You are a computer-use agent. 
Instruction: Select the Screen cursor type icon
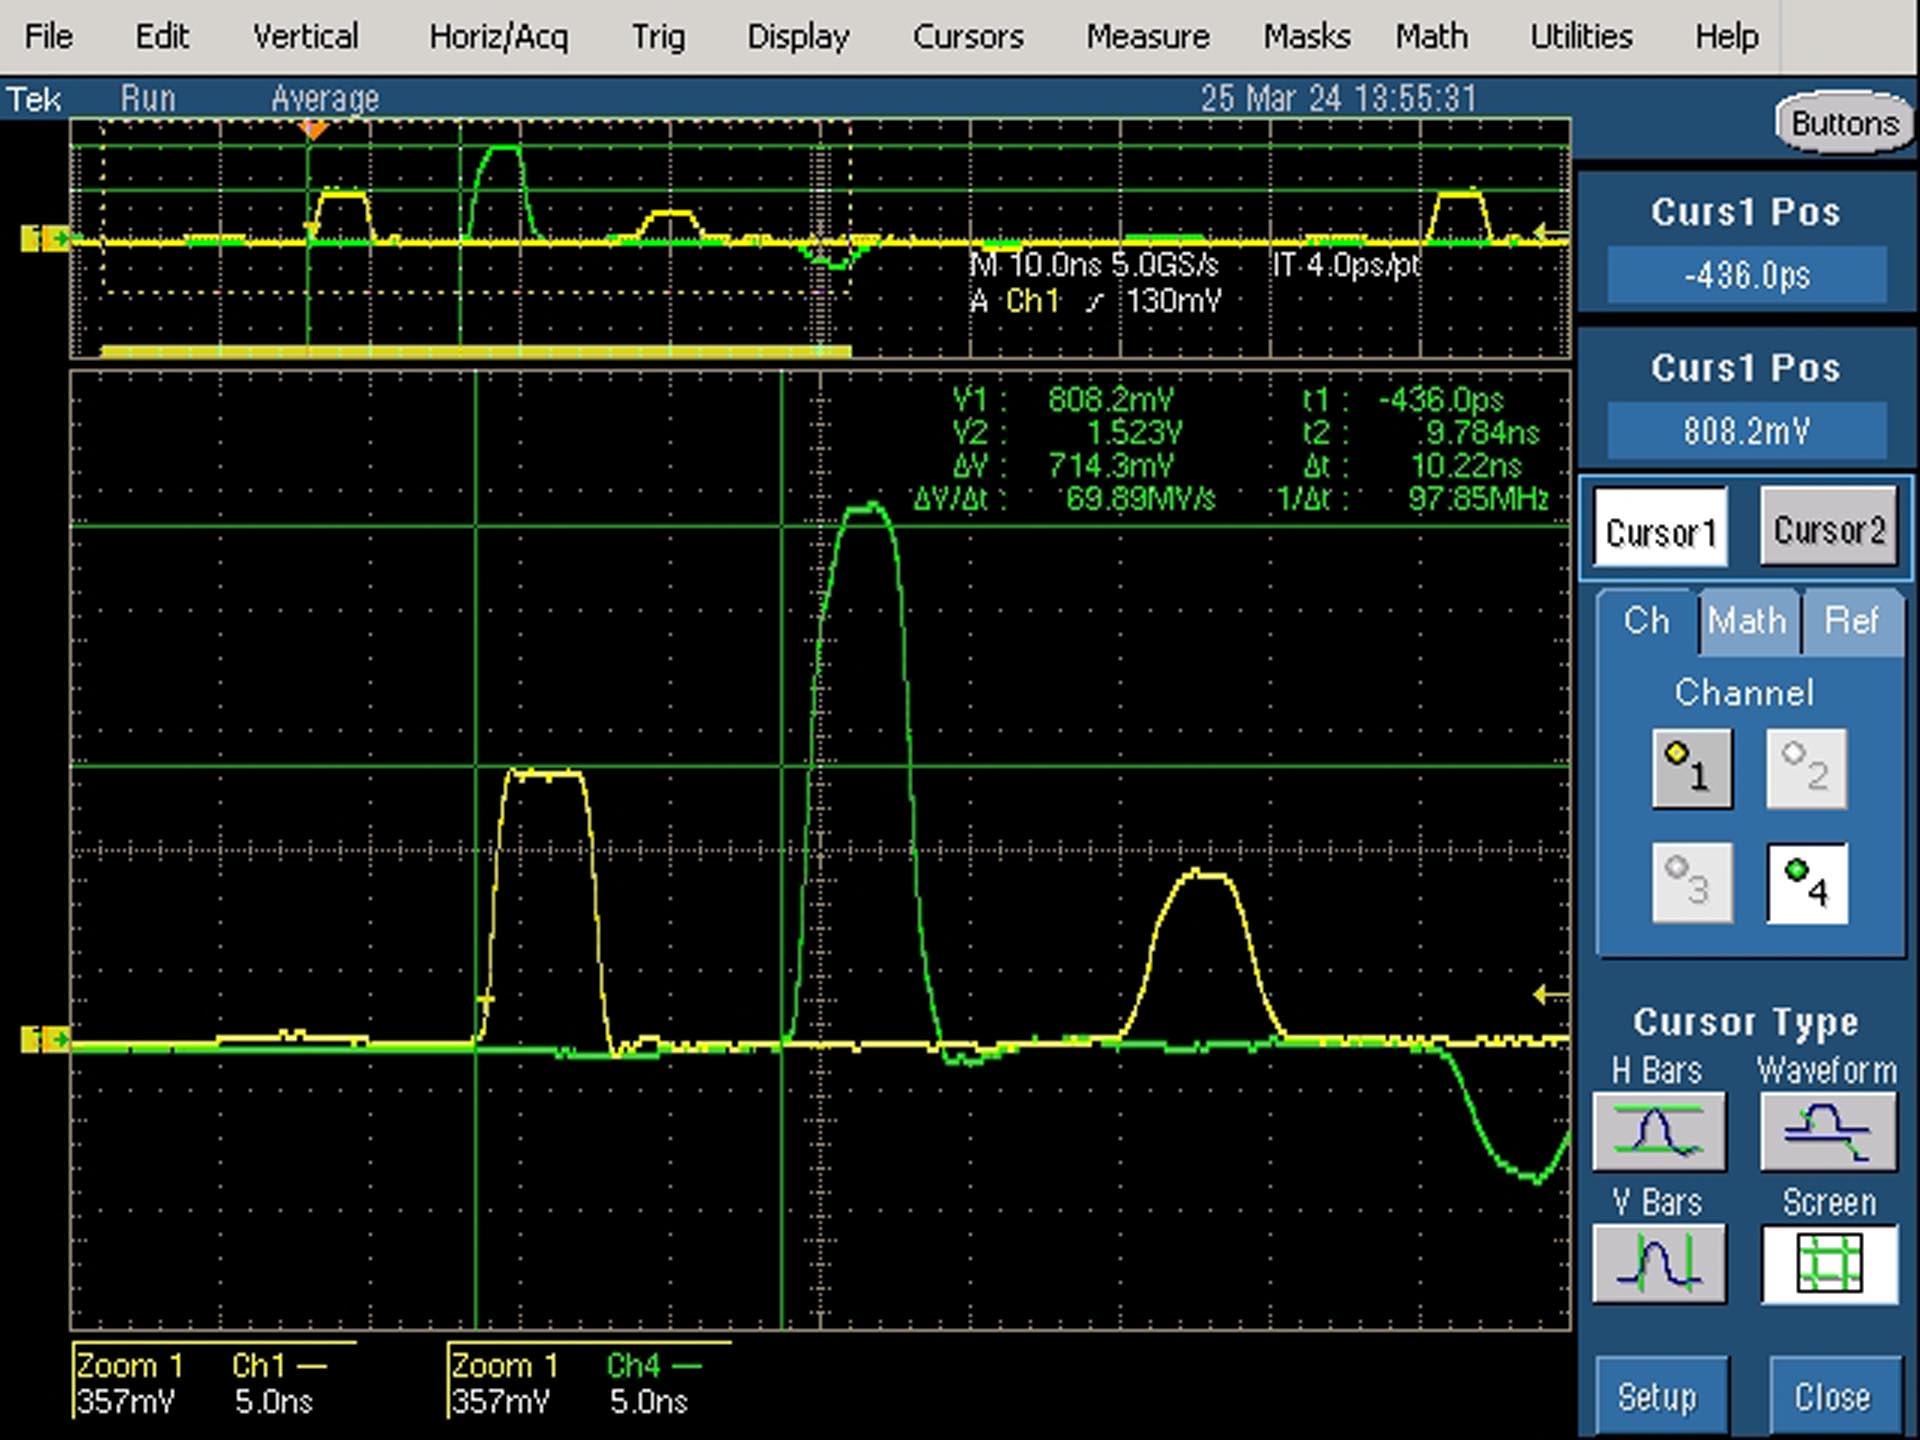[1828, 1263]
